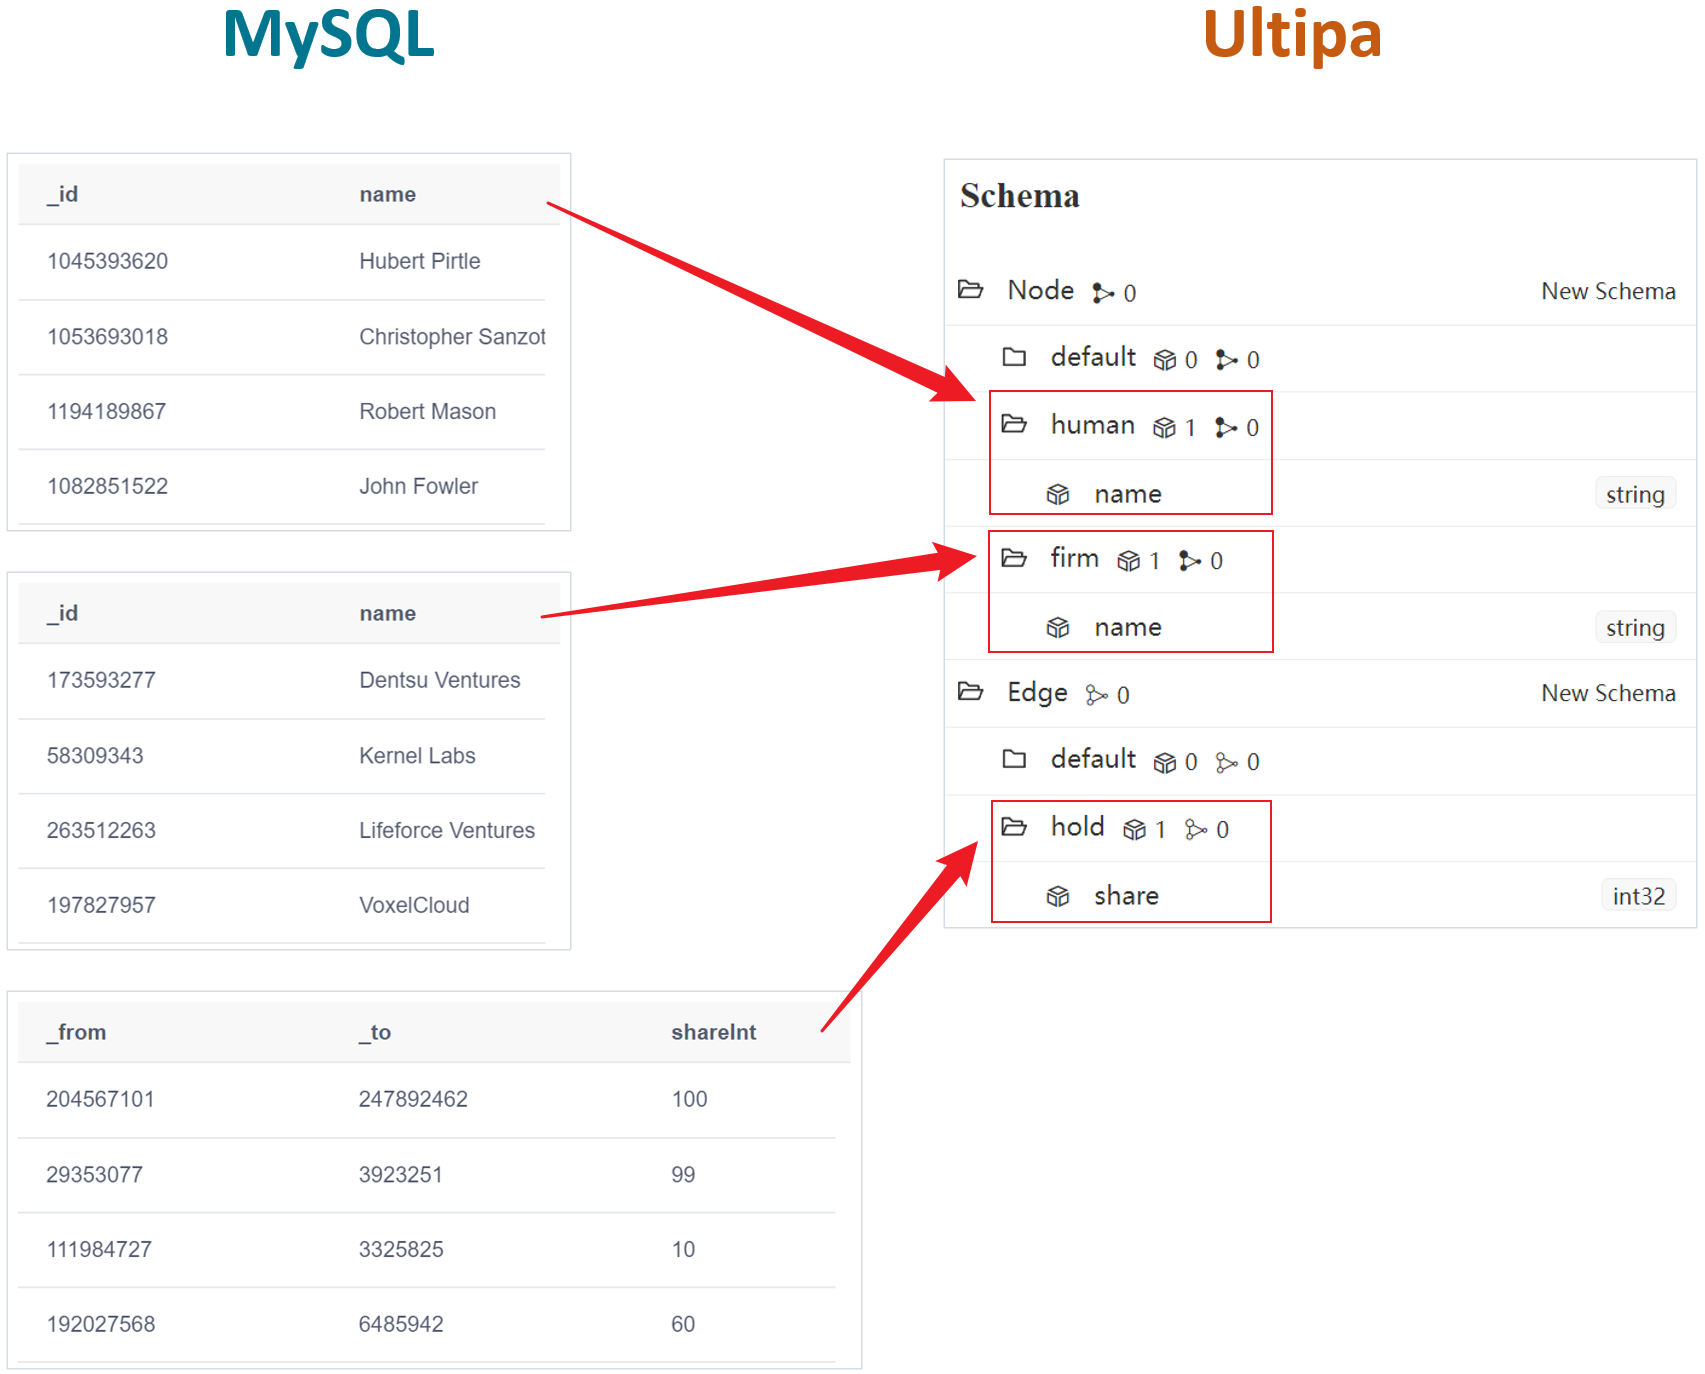Select the default label under Node
Screen dimensions: 1705x1374
(x=1093, y=357)
